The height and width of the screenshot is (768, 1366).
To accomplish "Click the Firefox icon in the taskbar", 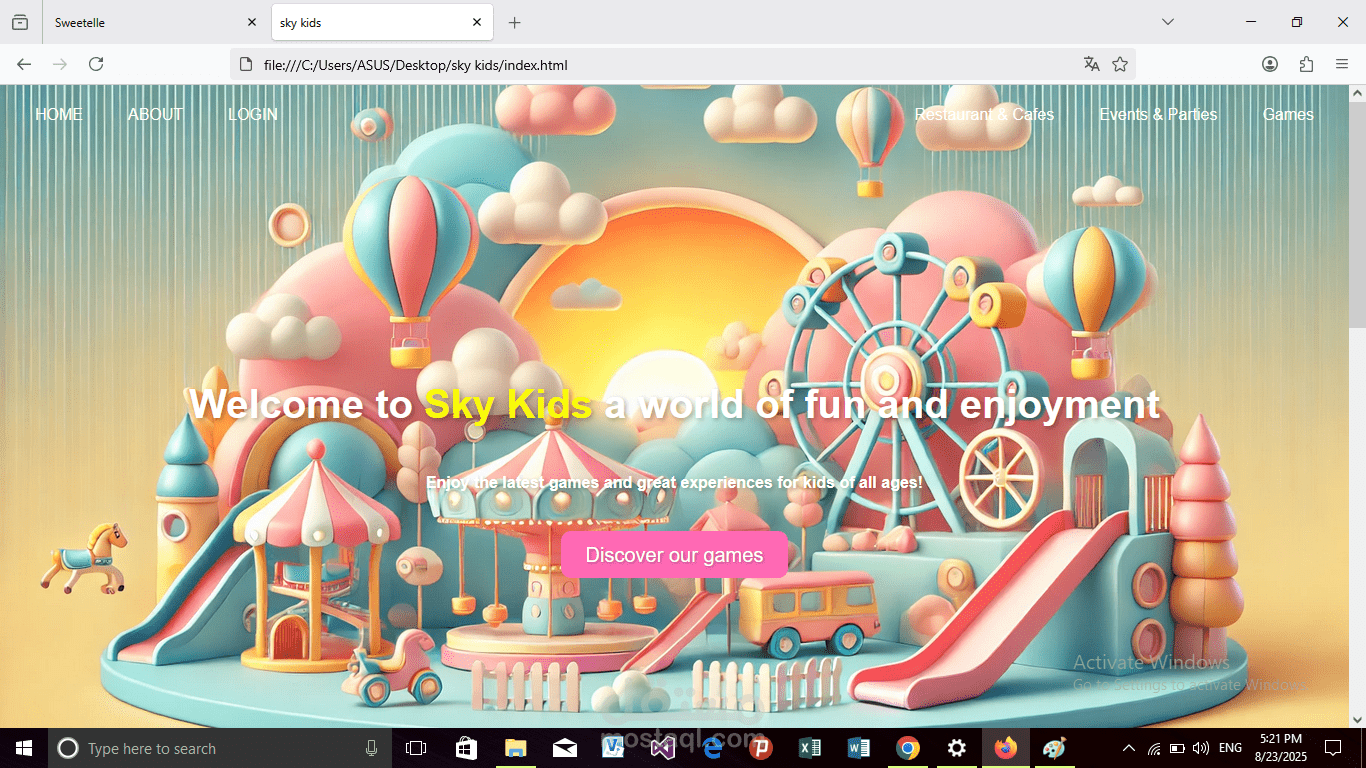I will click(1006, 748).
